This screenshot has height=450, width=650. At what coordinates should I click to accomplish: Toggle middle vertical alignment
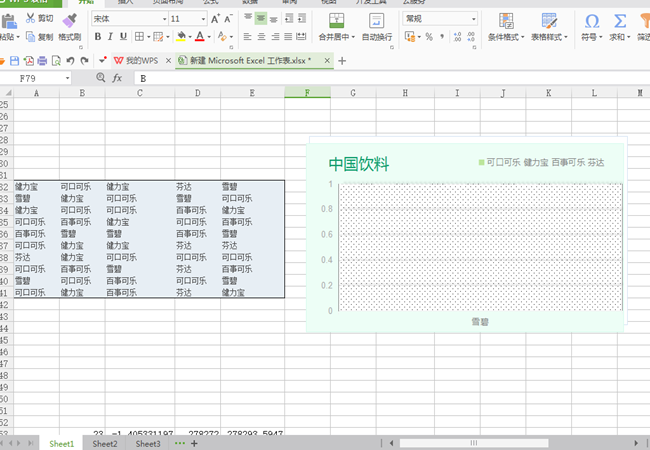pos(261,18)
